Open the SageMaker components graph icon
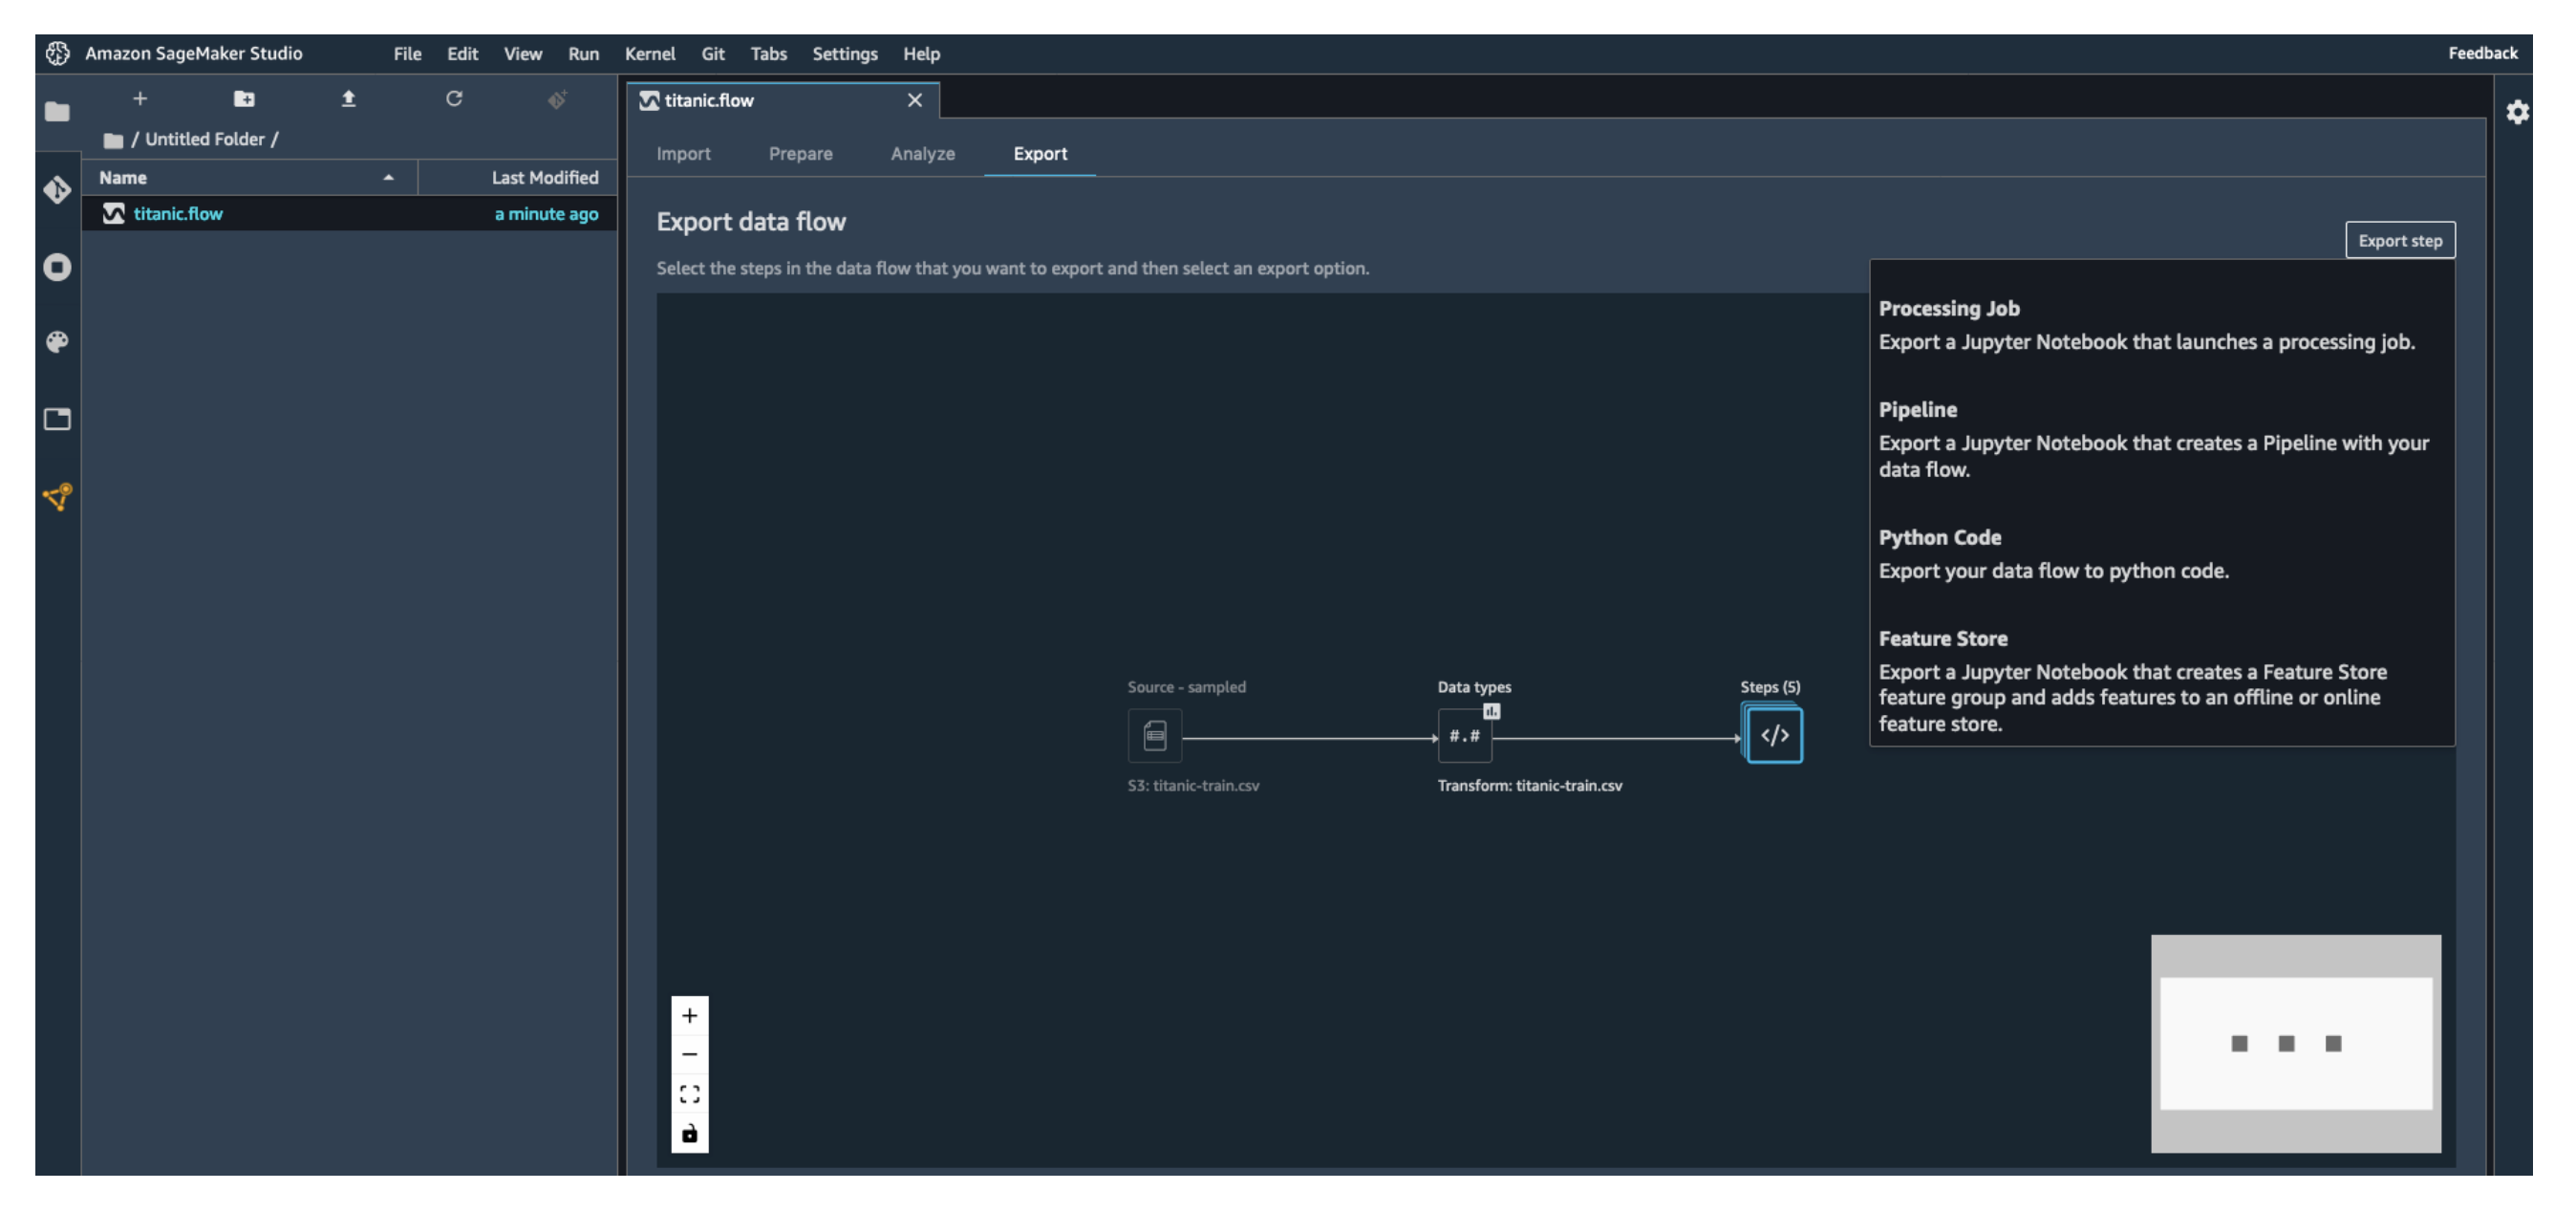2576x1212 pixels. click(57, 497)
